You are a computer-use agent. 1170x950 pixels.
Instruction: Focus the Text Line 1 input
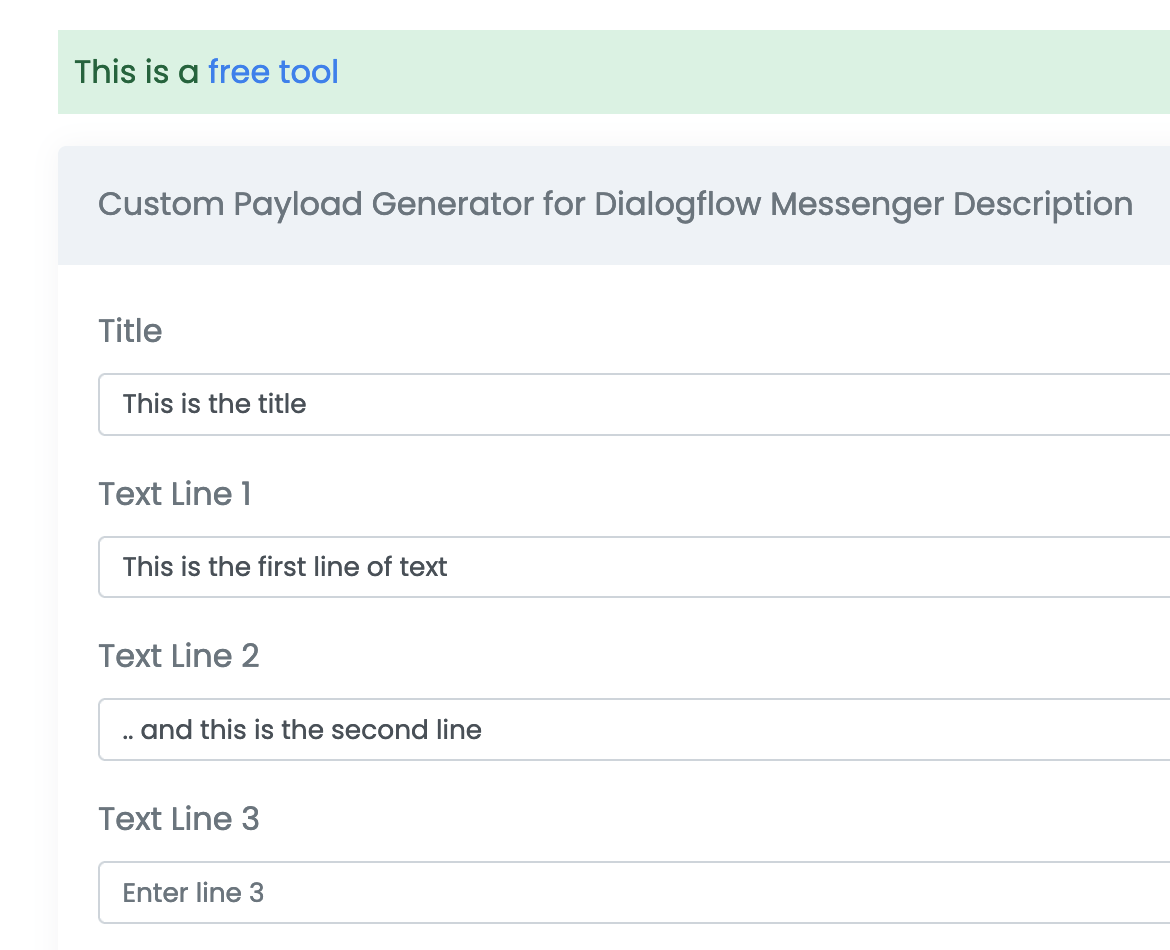click(634, 567)
